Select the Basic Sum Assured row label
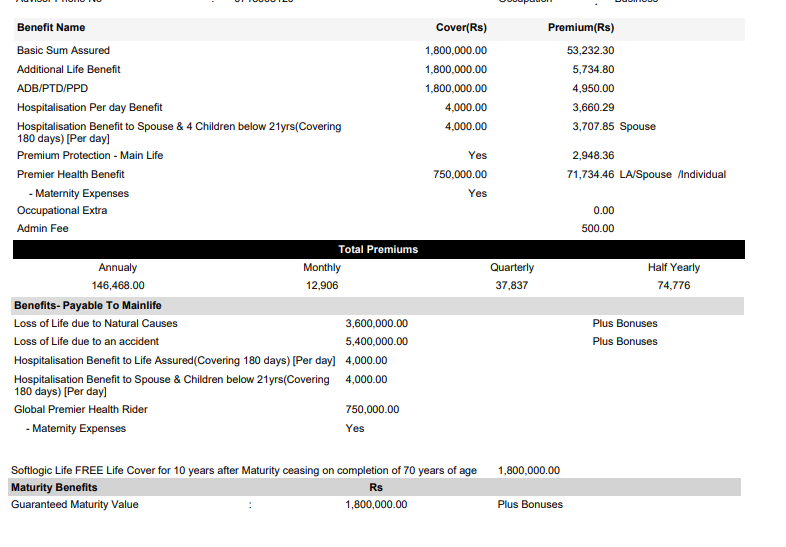Image resolution: width=786 pixels, height=547 pixels. click(x=63, y=50)
